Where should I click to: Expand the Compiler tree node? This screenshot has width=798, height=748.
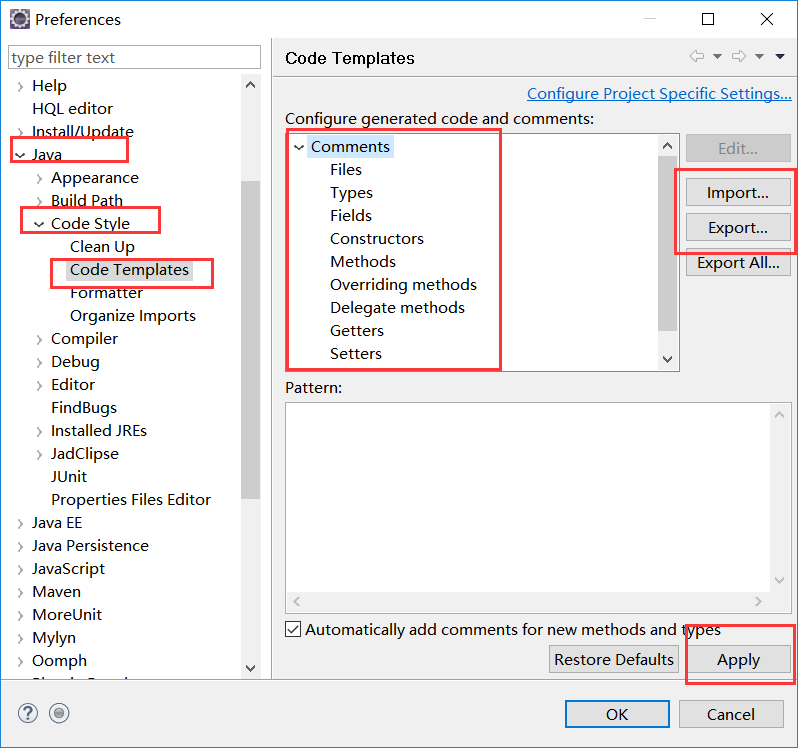coord(39,339)
